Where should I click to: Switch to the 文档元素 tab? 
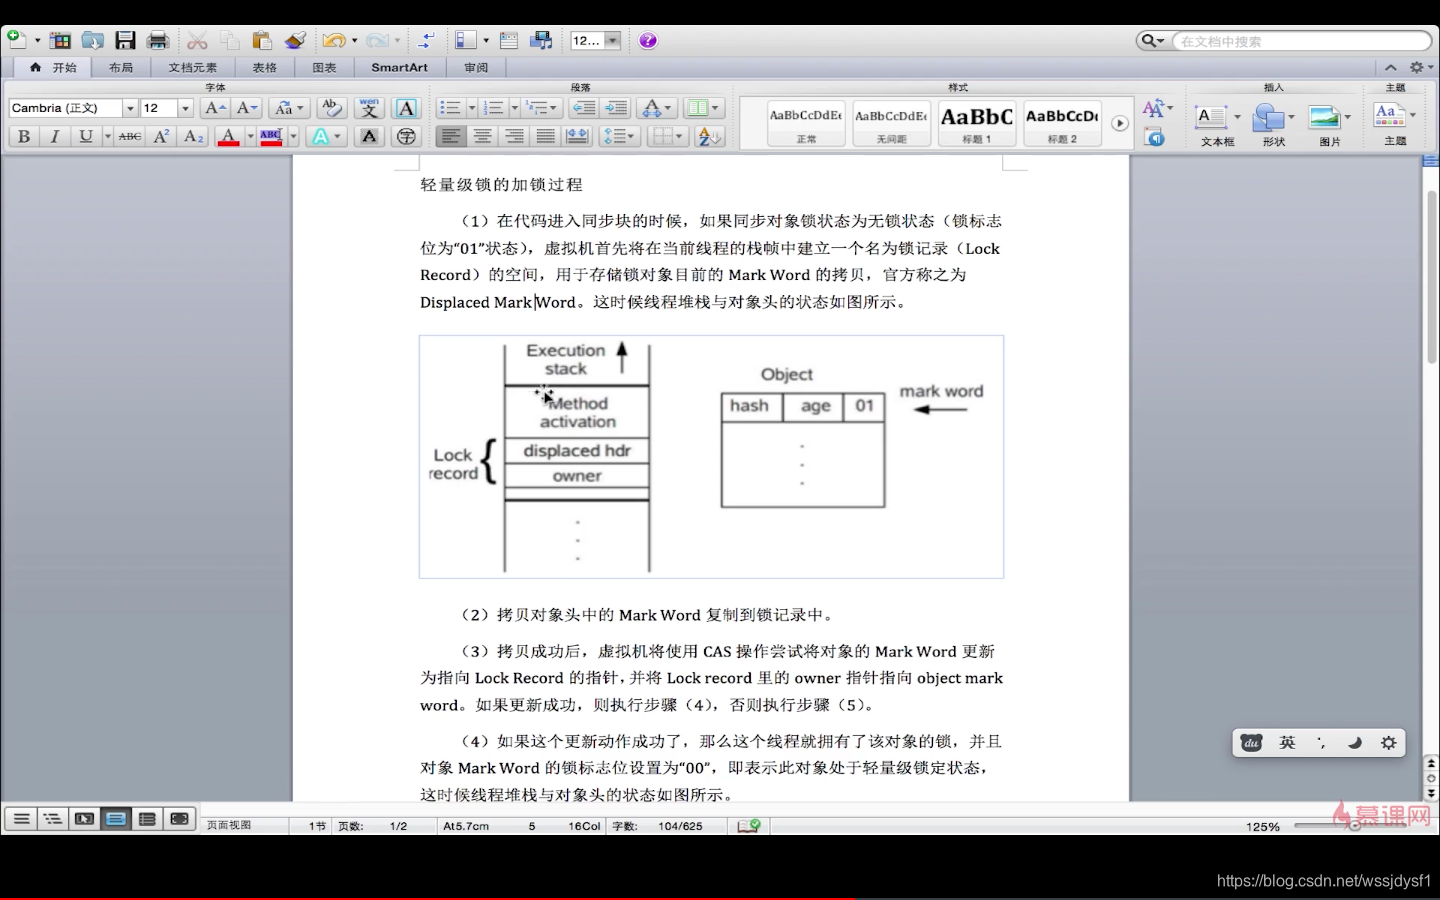[192, 67]
